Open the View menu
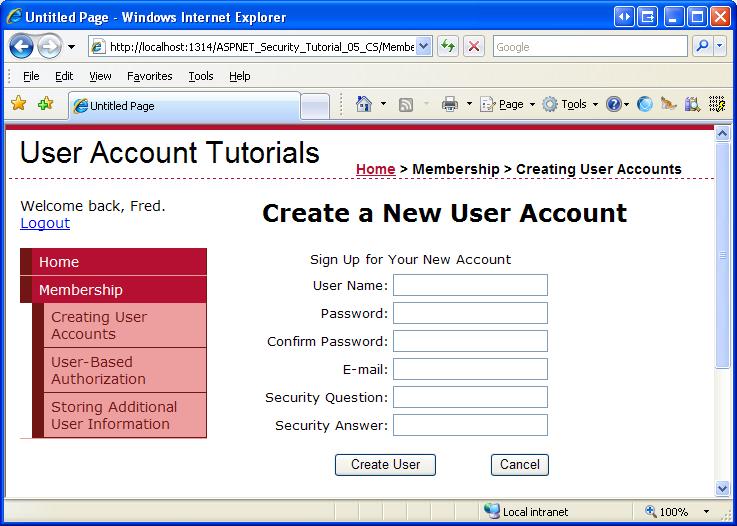This screenshot has width=737, height=526. click(100, 76)
